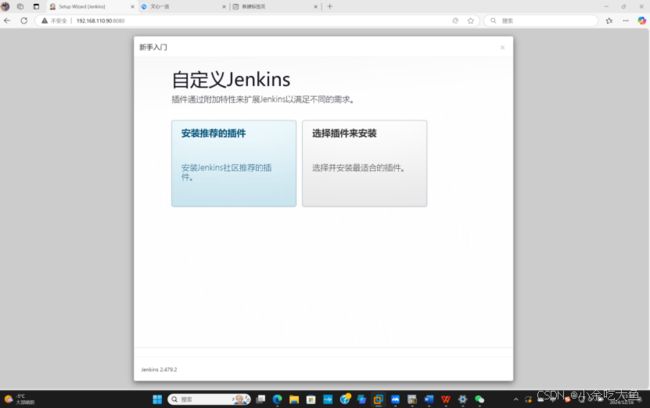
Task: Open the browser three-dots settings menu
Action: click(626, 20)
